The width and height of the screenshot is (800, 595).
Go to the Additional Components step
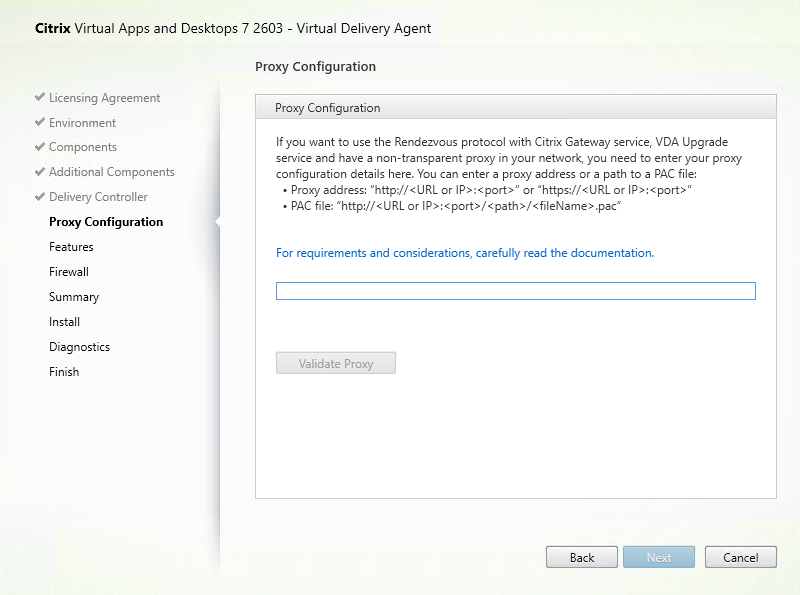(112, 172)
